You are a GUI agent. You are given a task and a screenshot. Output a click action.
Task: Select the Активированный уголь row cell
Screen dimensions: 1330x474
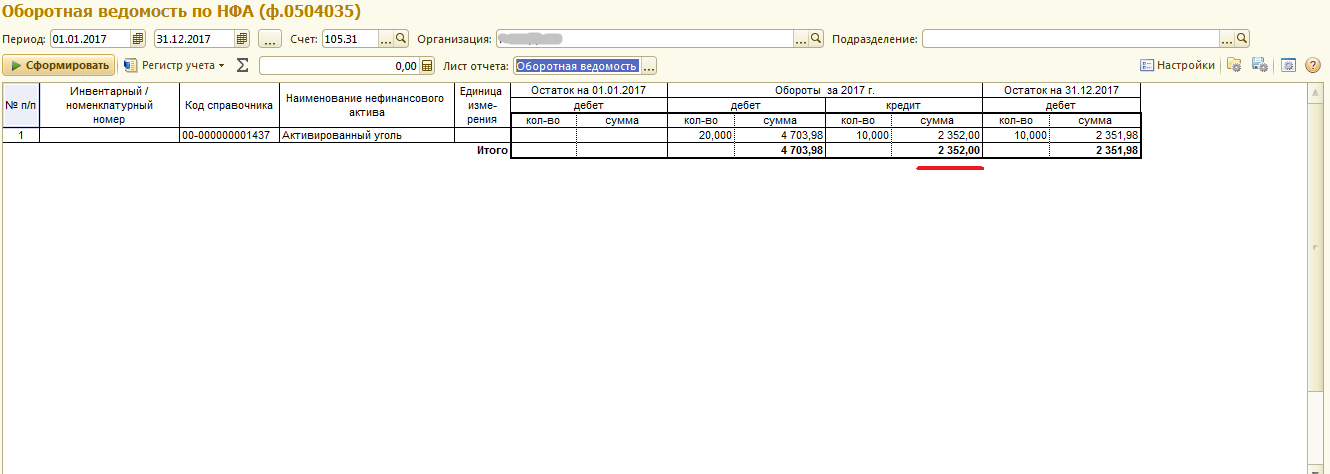point(366,135)
